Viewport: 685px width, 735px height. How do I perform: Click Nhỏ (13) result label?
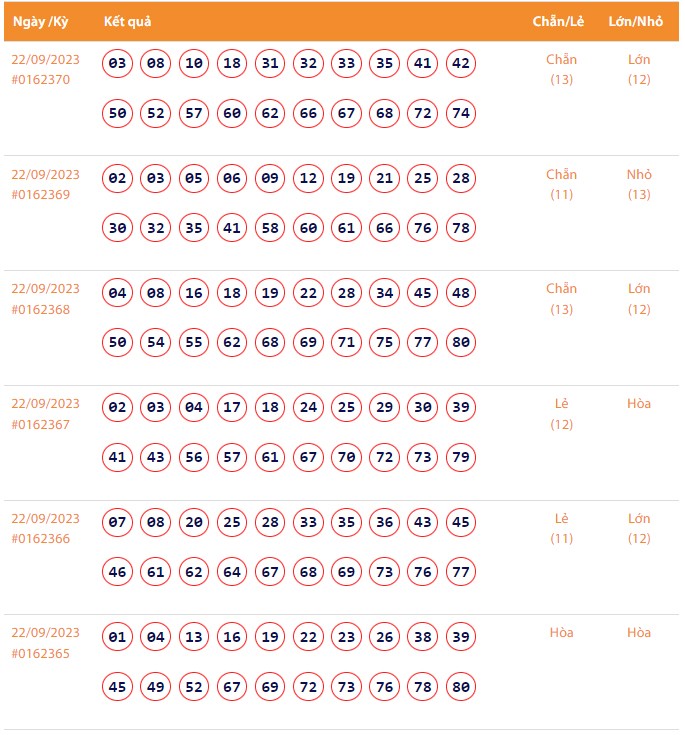coord(639,184)
